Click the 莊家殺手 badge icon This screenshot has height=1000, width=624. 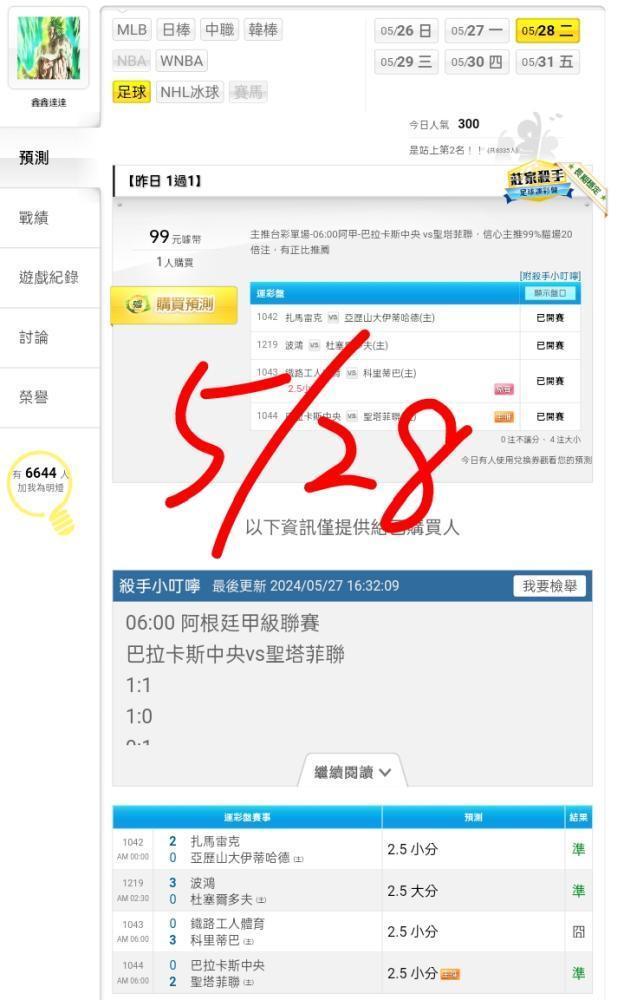tap(536, 184)
